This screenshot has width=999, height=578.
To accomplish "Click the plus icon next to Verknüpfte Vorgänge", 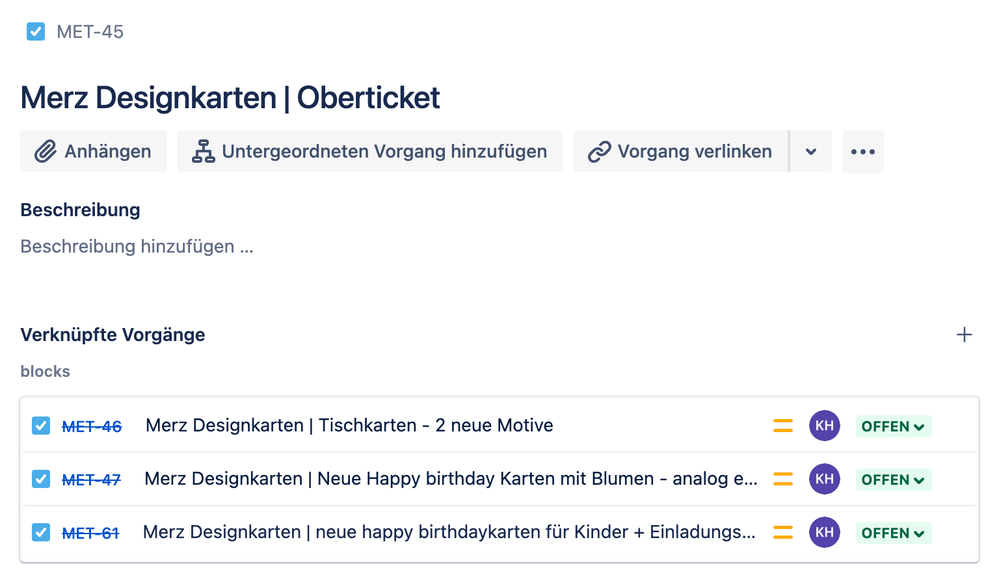I will 964,334.
